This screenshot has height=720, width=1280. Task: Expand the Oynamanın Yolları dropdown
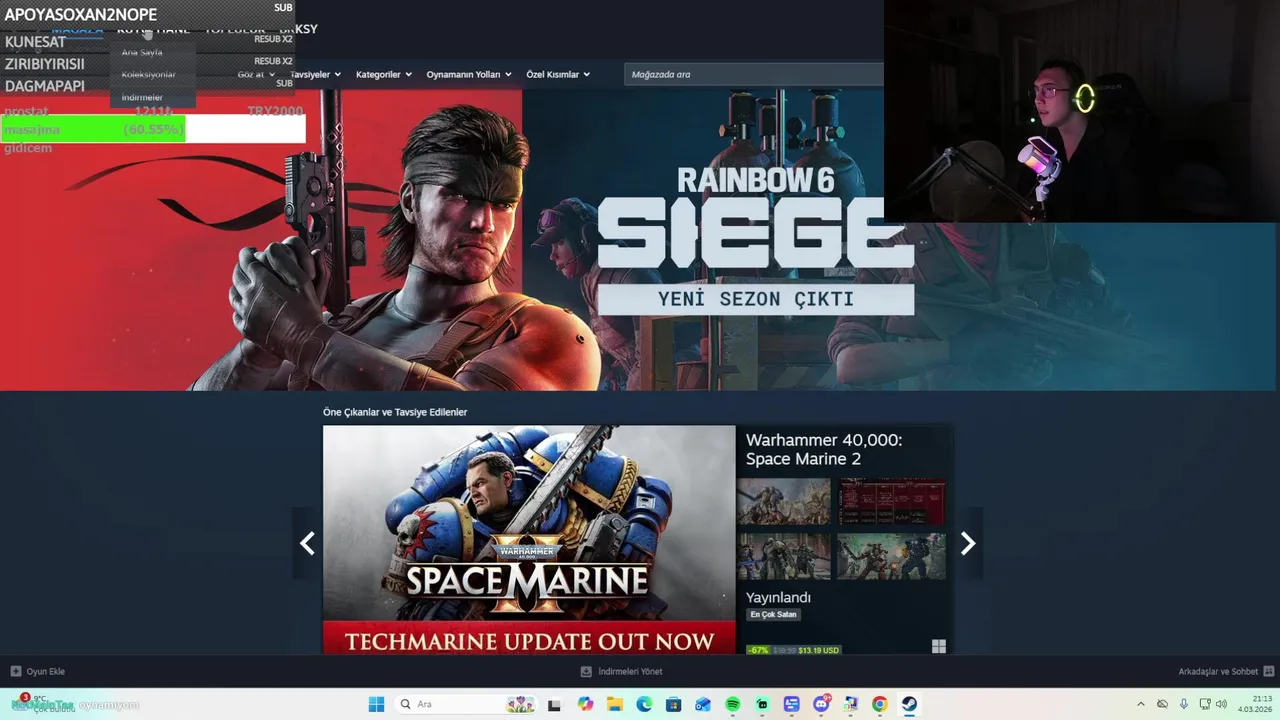point(469,74)
